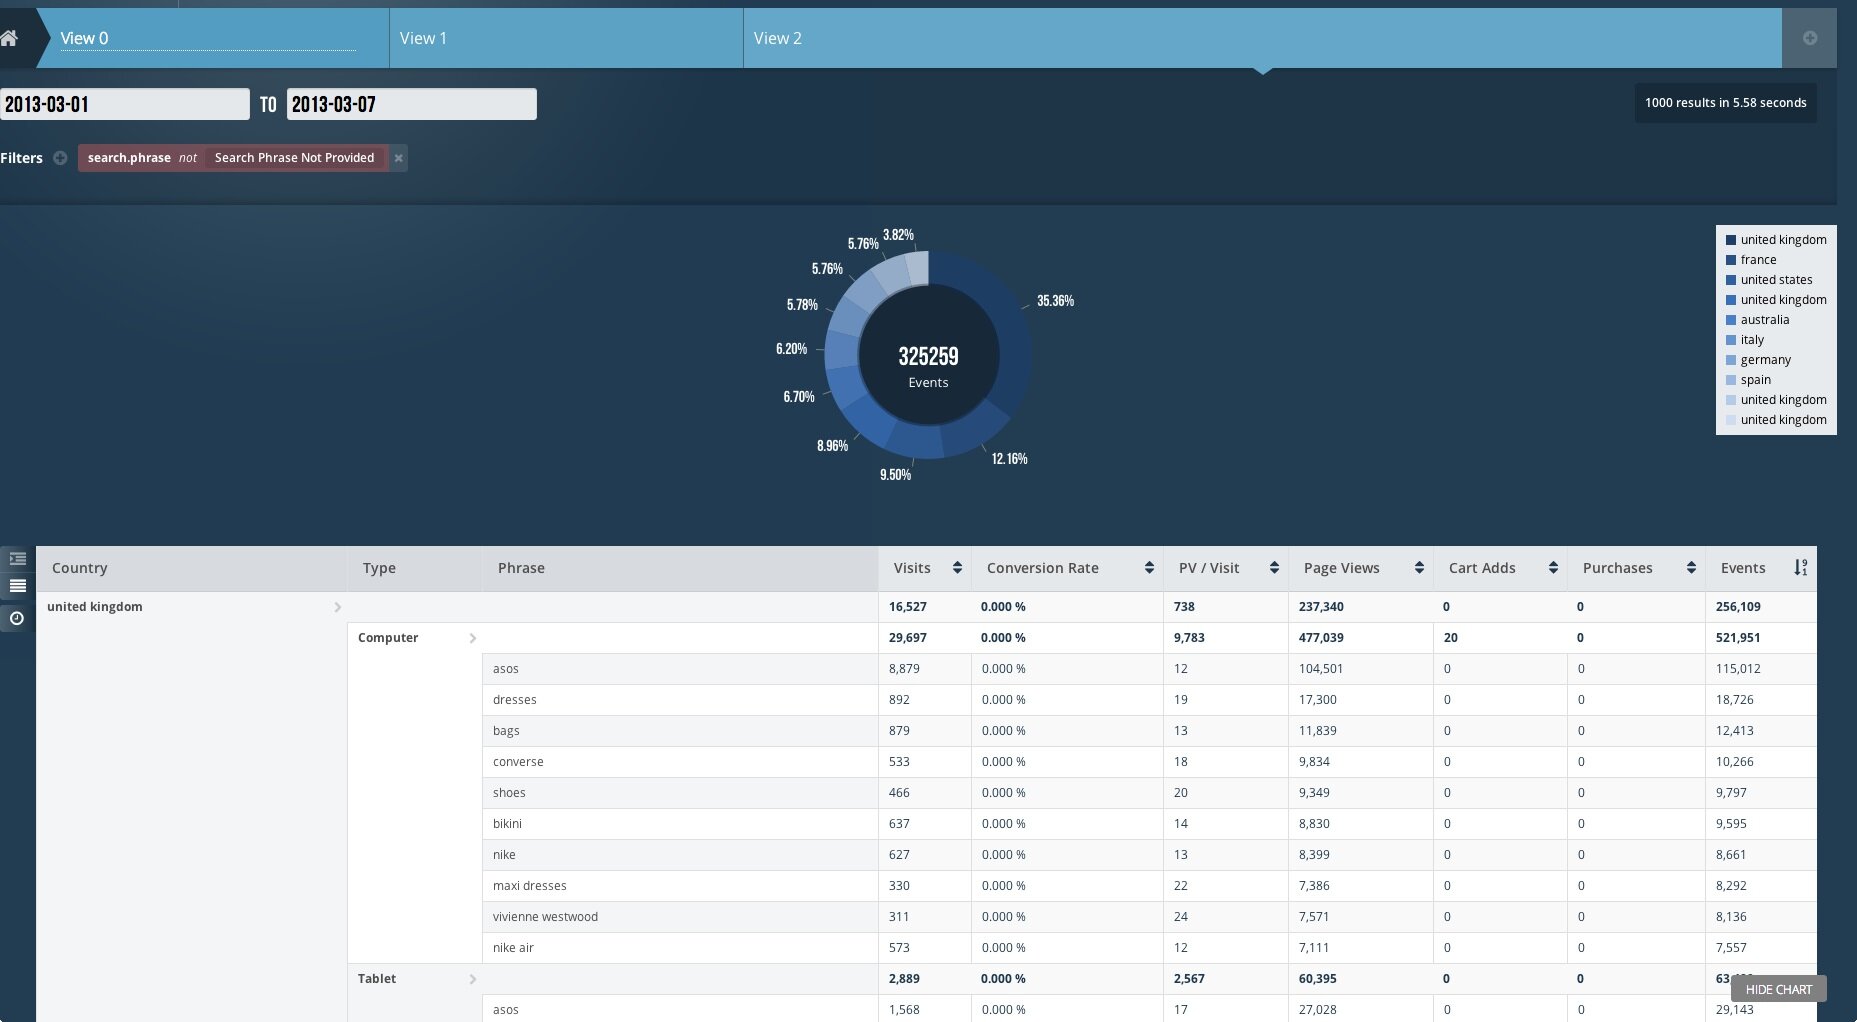Go to the home icon
Image resolution: width=1857 pixels, height=1022 pixels.
pyautogui.click(x=9, y=38)
